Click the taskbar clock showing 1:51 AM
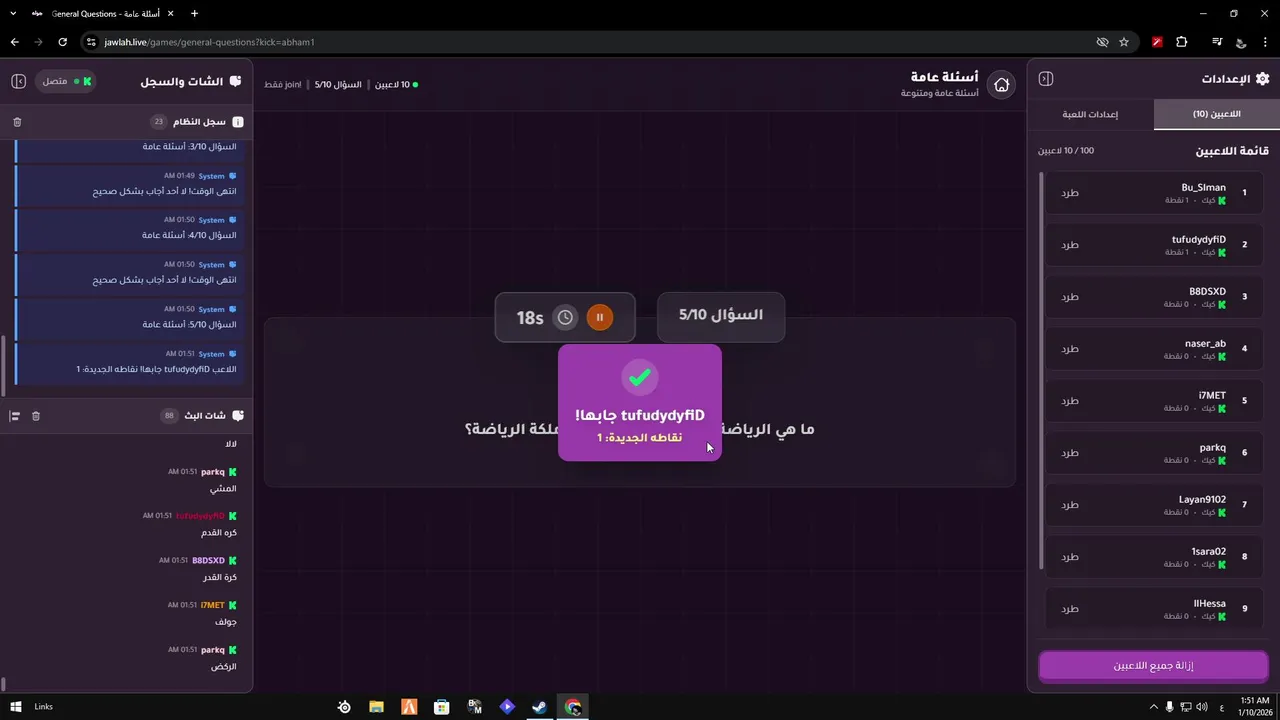The width and height of the screenshot is (1280, 720). 1254,707
